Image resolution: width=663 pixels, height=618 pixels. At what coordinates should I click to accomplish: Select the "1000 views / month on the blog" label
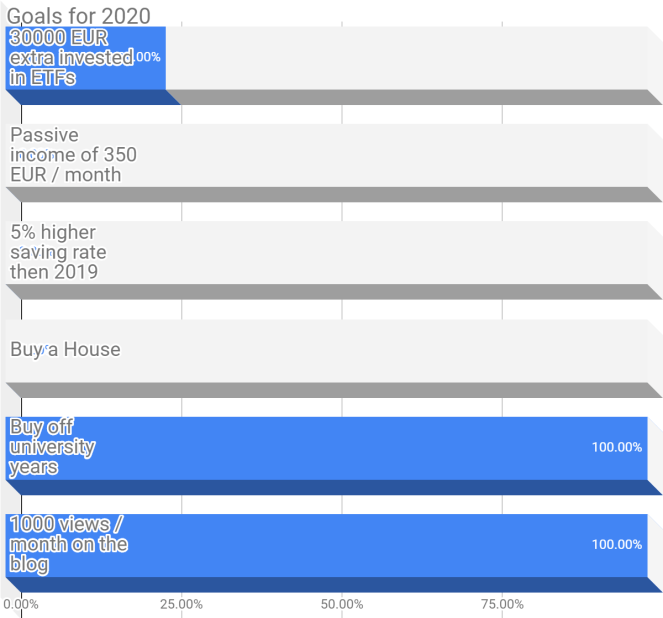(x=68, y=544)
